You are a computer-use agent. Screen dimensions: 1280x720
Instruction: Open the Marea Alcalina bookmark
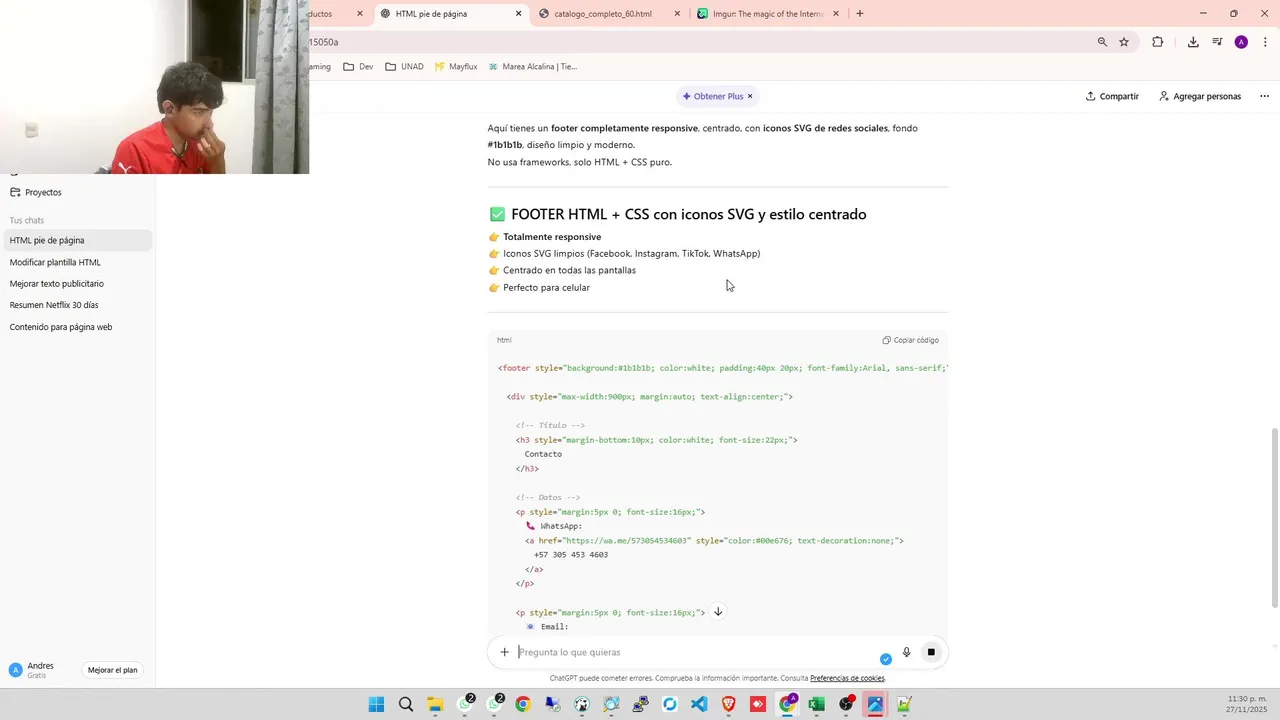(x=533, y=67)
